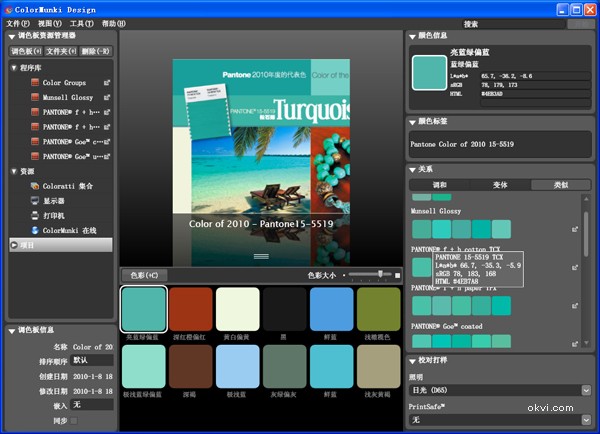Collapse the 调色板信息 panel
Image resolution: width=600 pixels, height=434 pixels.
pos(12,331)
